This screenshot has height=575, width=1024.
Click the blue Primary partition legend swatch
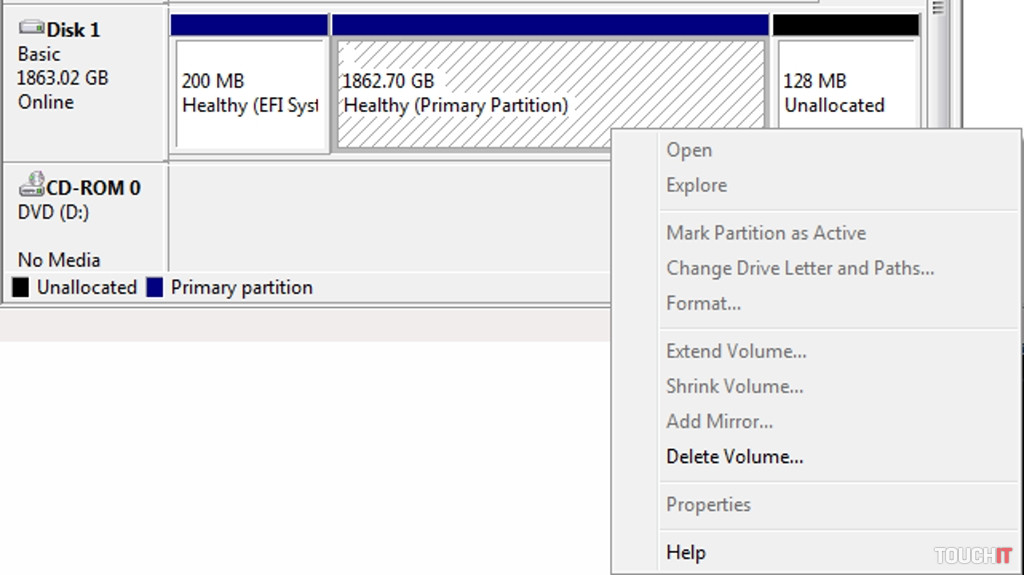[154, 288]
